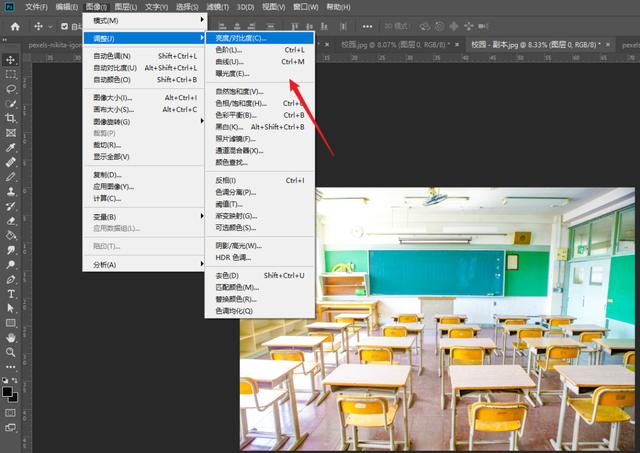The image size is (640, 453).
Task: Open the 帮助(H) menu
Action: tap(338, 7)
